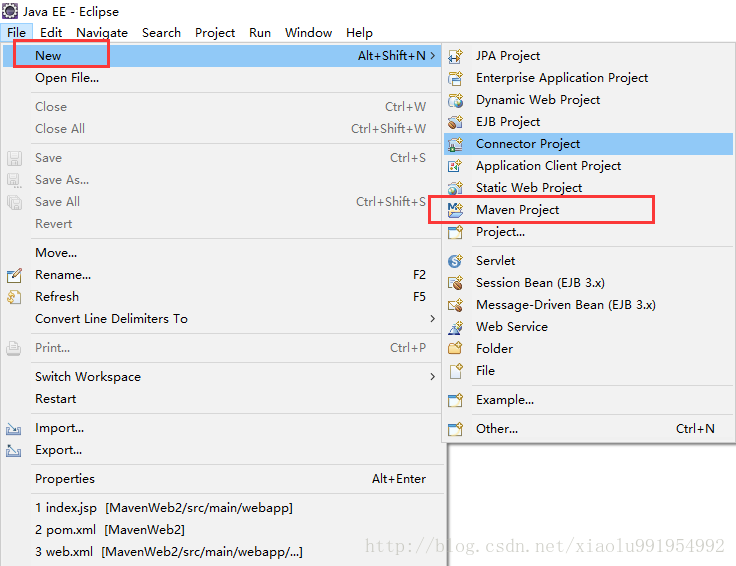Expand Convert Line Delimiters To submenu arrow
This screenshot has width=736, height=566.
pos(432,319)
